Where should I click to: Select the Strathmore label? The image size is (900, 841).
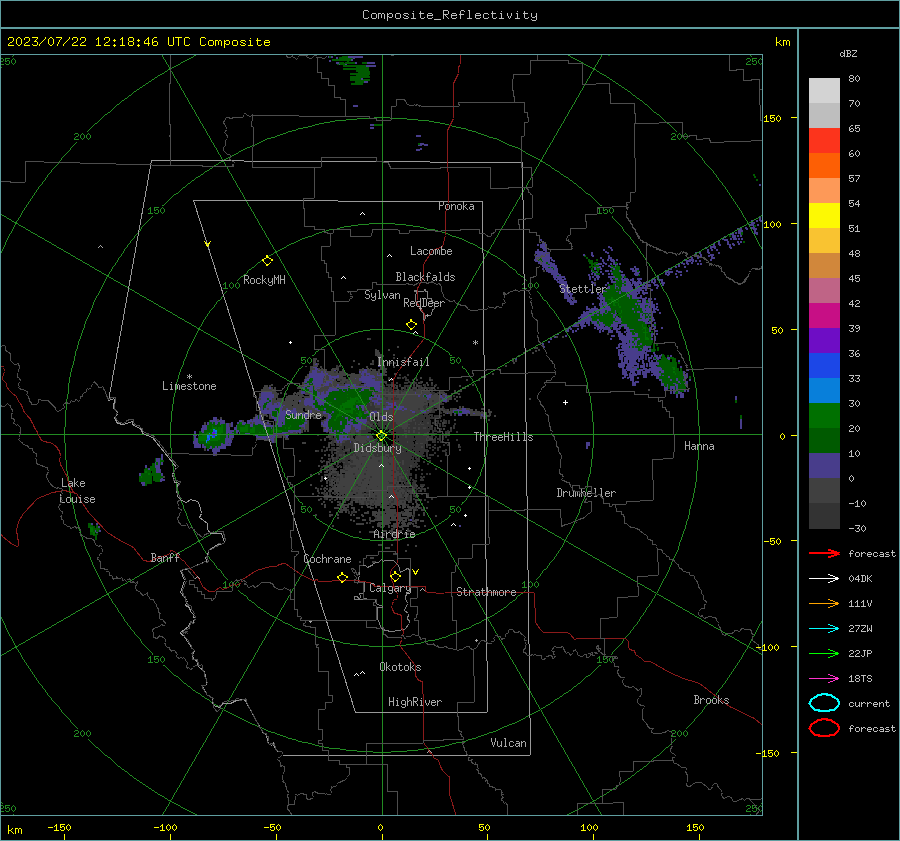pos(486,592)
